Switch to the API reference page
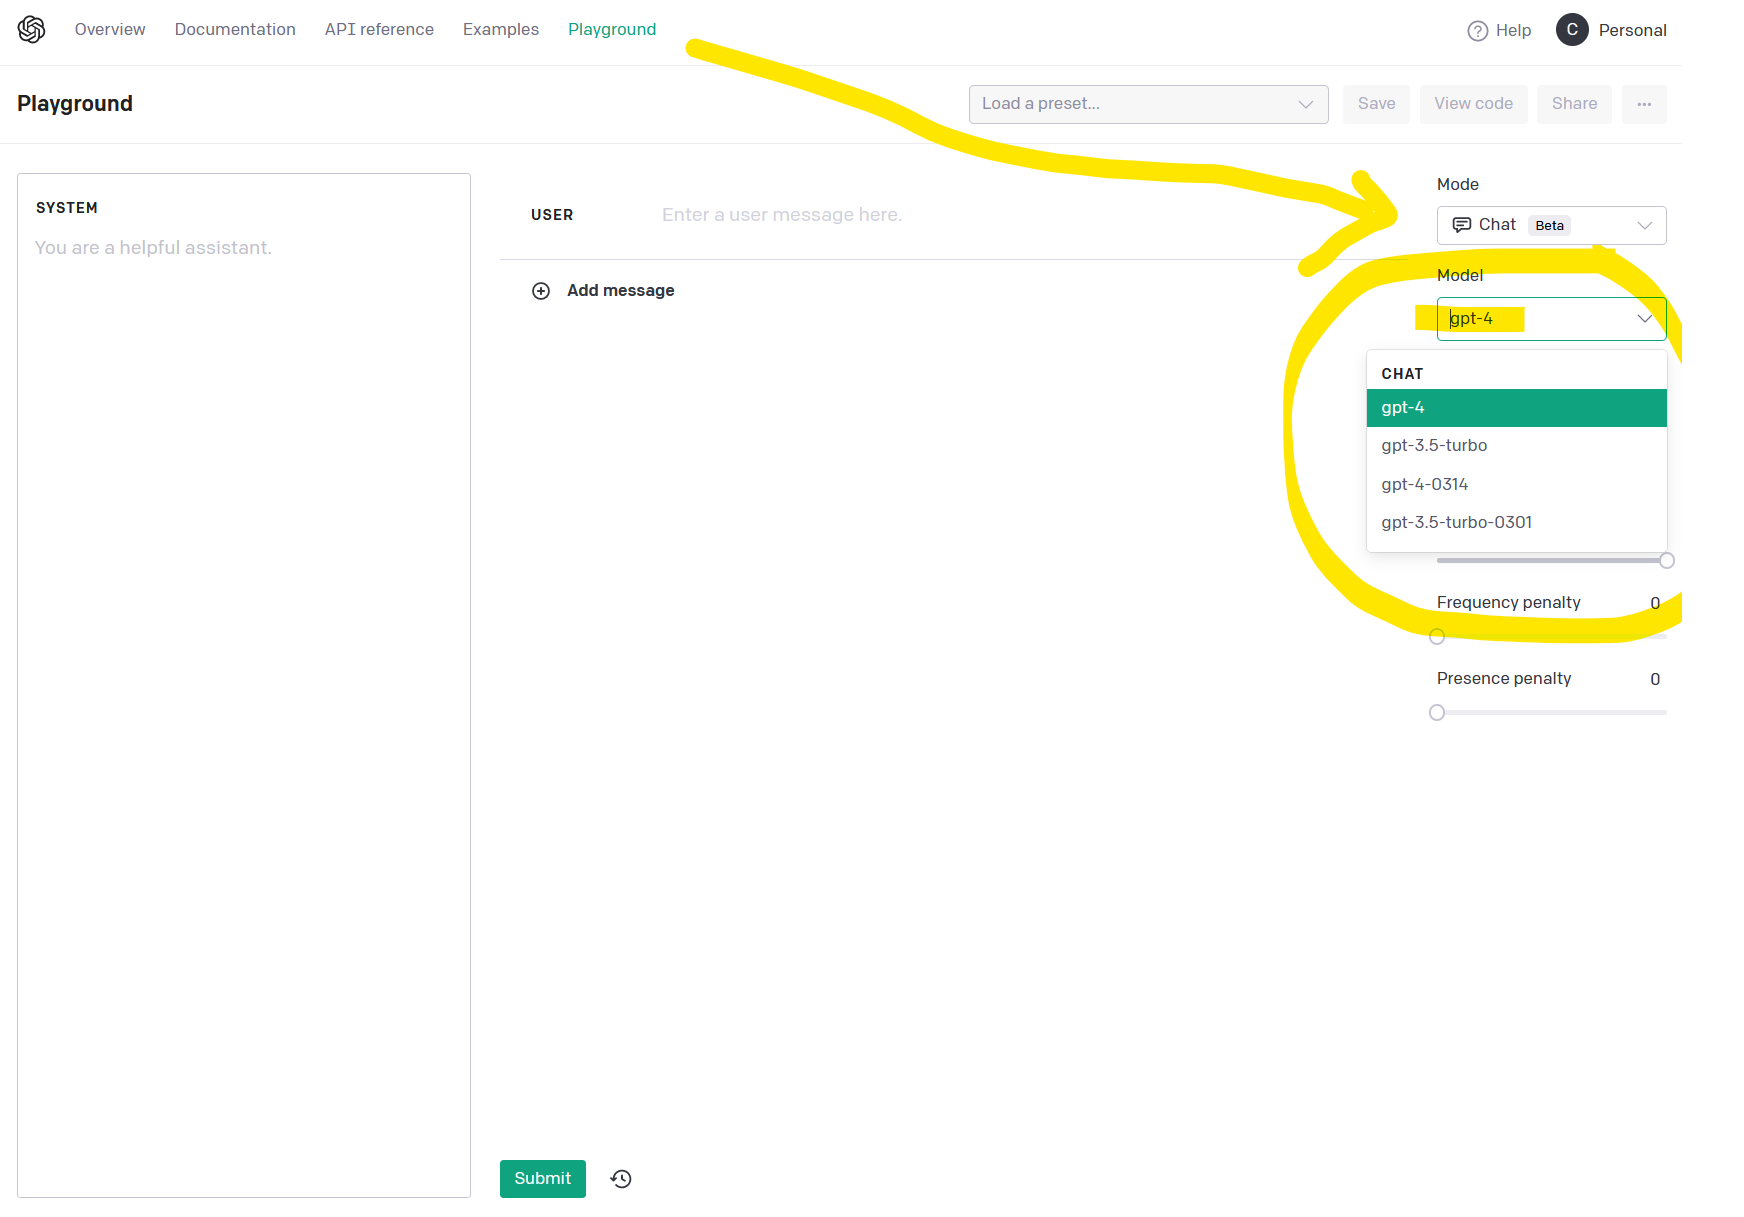Image resolution: width=1744 pixels, height=1217 pixels. pyautogui.click(x=379, y=29)
